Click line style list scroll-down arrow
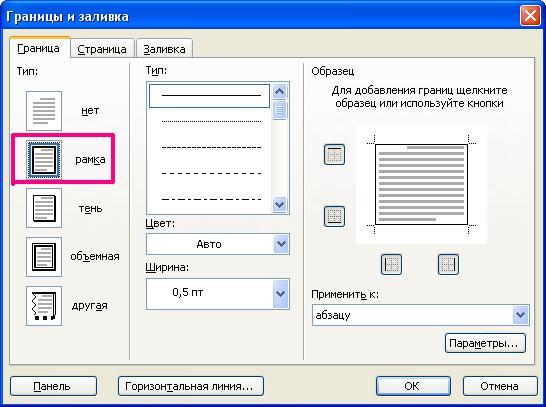This screenshot has height=407, width=546. click(x=280, y=204)
